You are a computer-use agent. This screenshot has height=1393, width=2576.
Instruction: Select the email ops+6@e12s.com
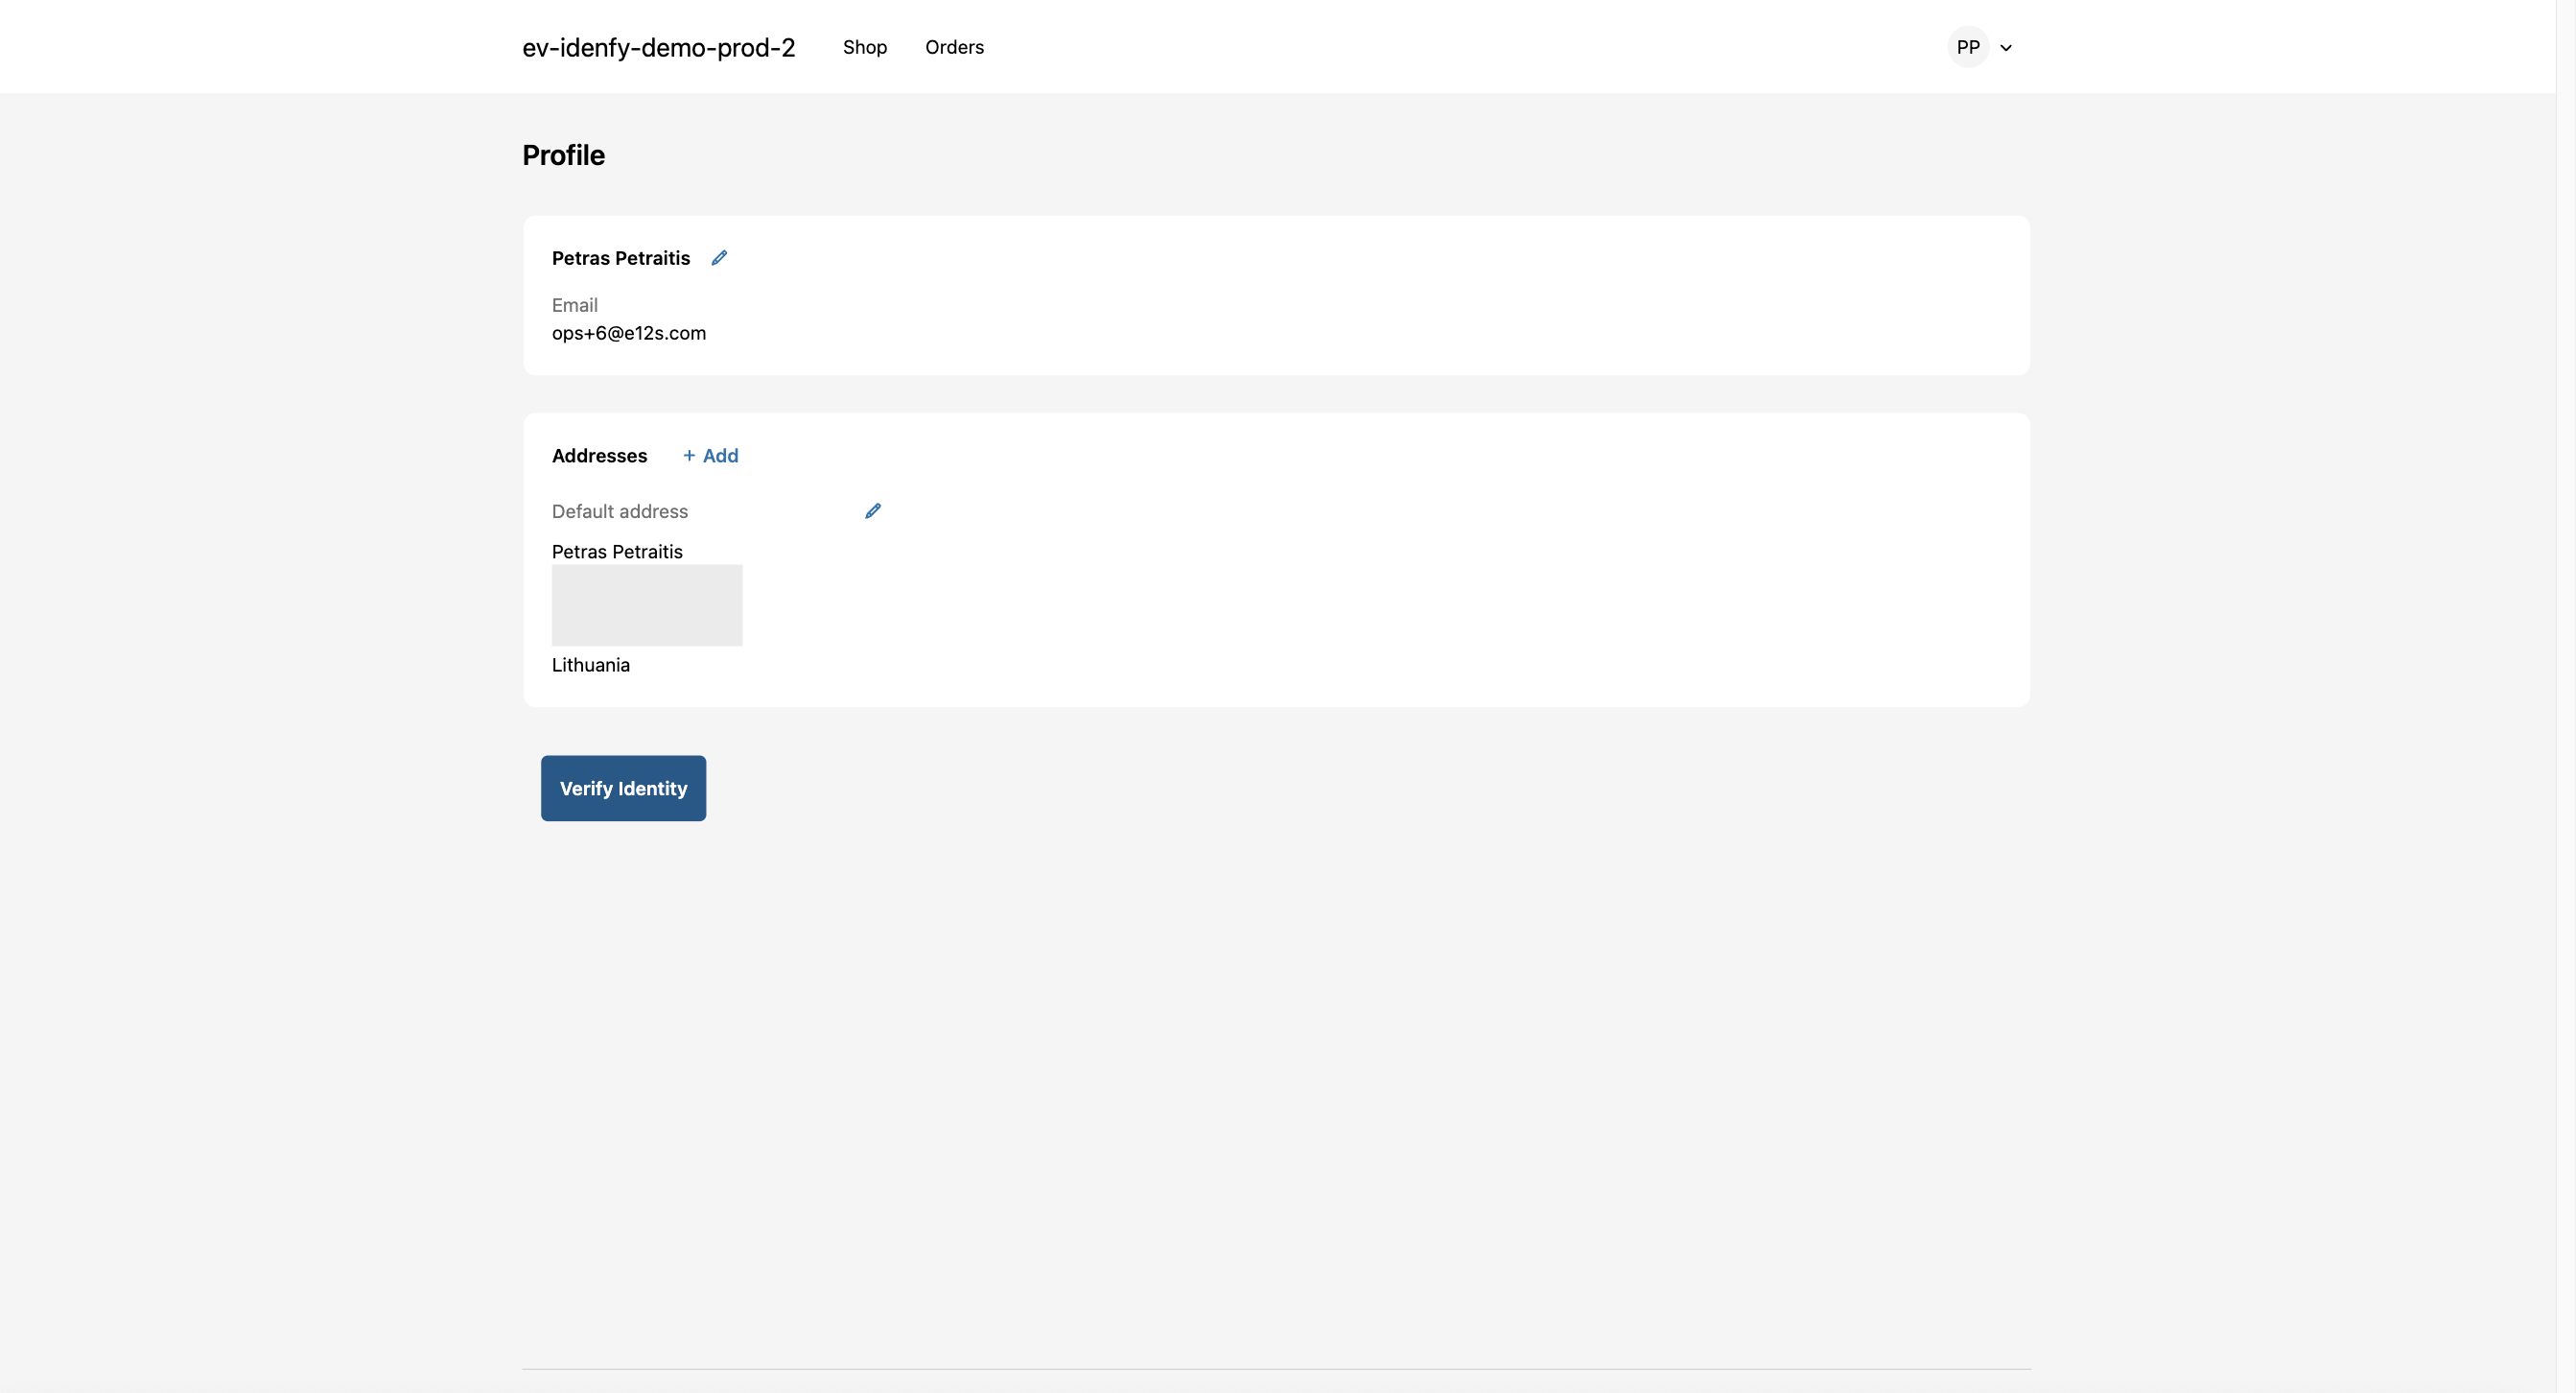tap(628, 333)
